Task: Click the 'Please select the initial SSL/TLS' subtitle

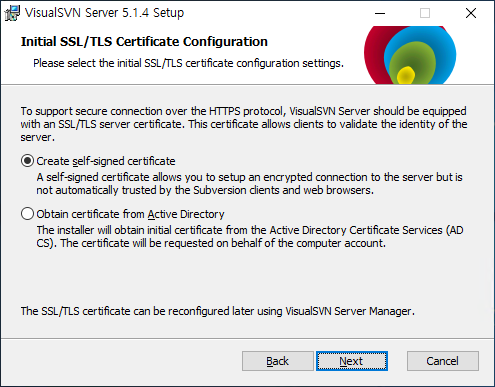Action: (x=188, y=63)
